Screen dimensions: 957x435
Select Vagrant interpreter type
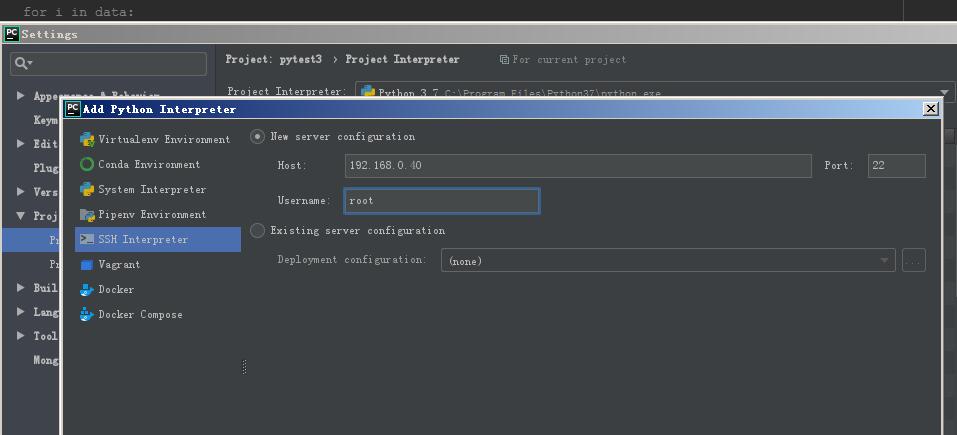pos(157,264)
